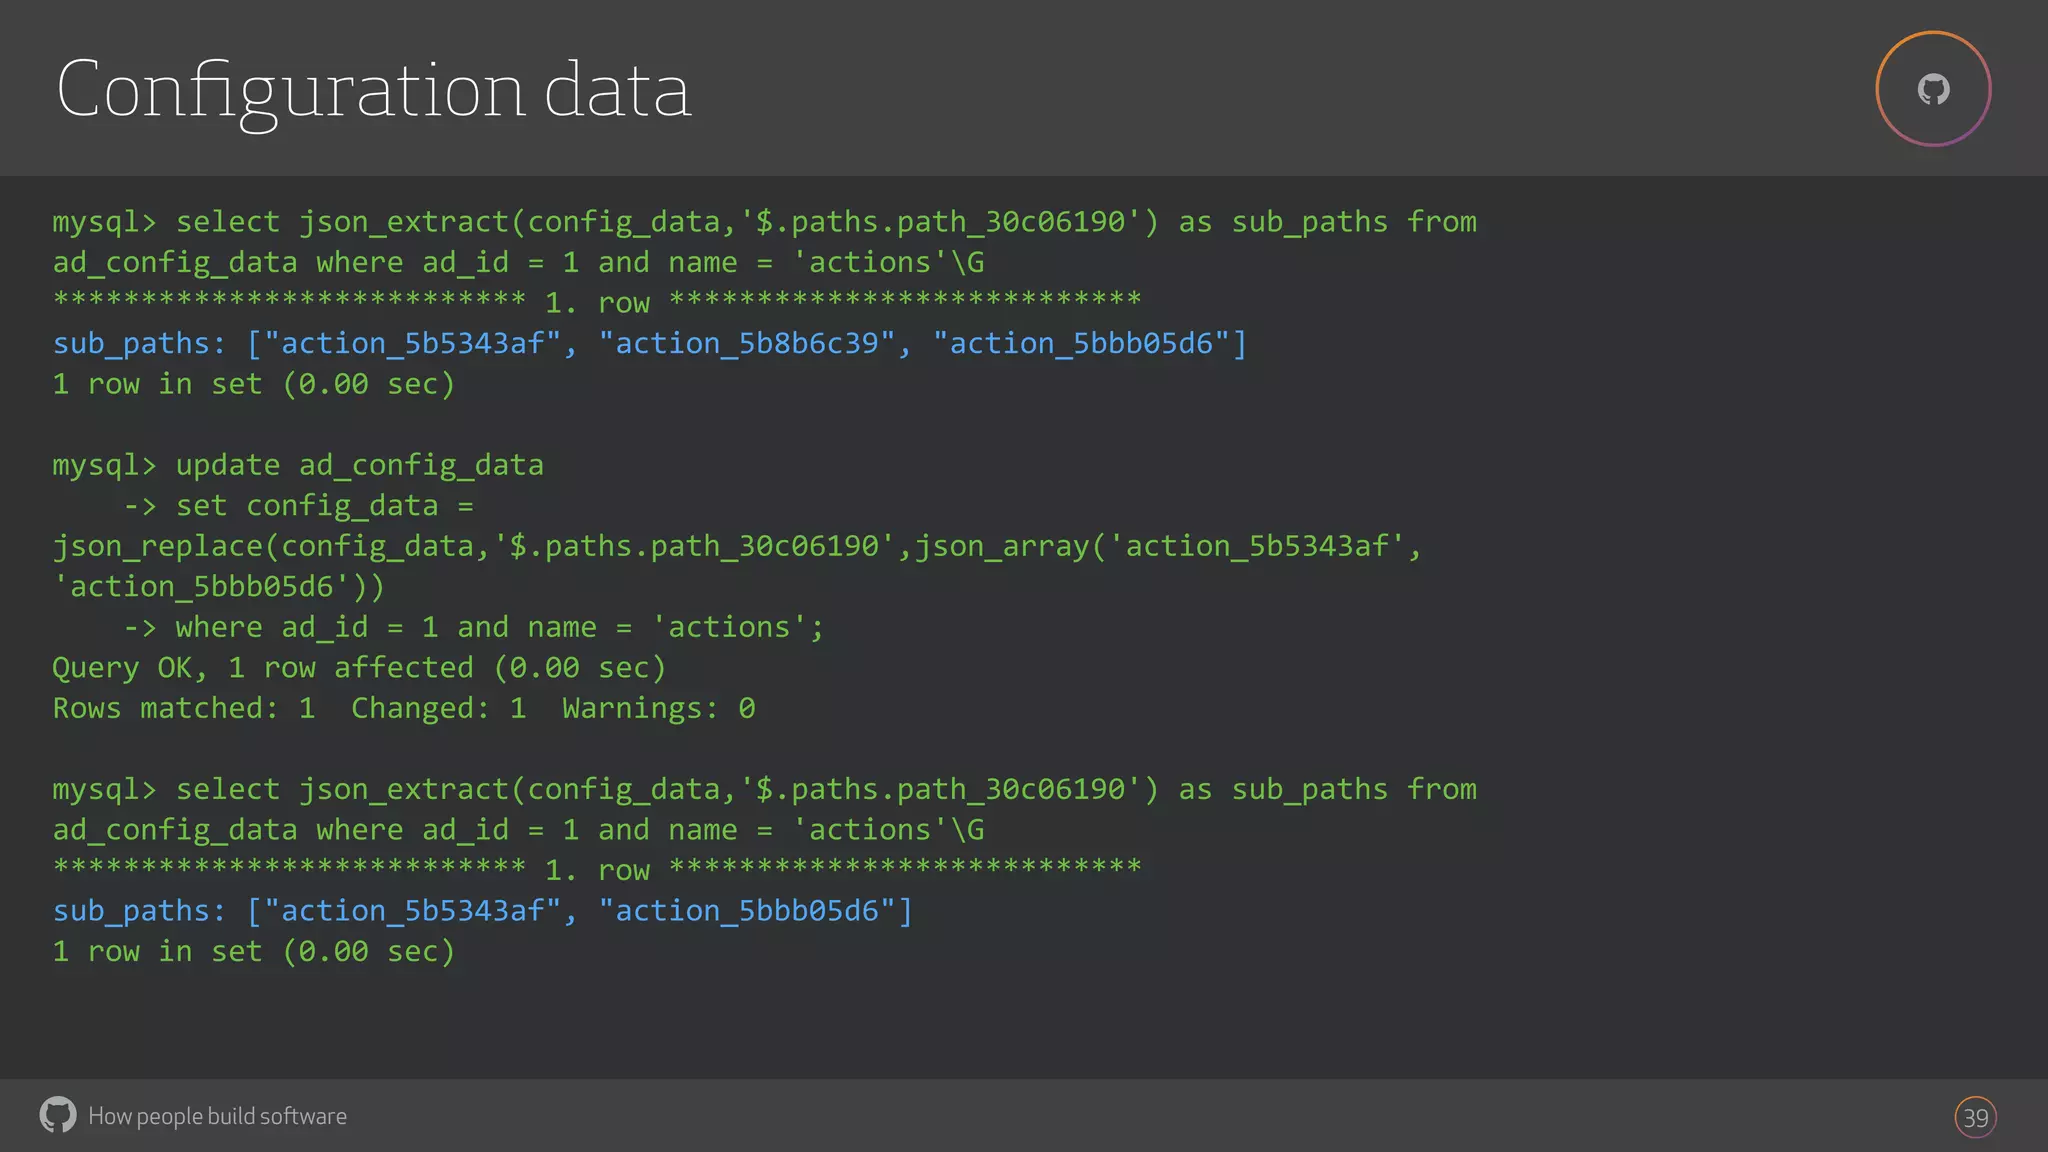
Task: Click the GitHub logo in the footer
Action: tap(58, 1115)
